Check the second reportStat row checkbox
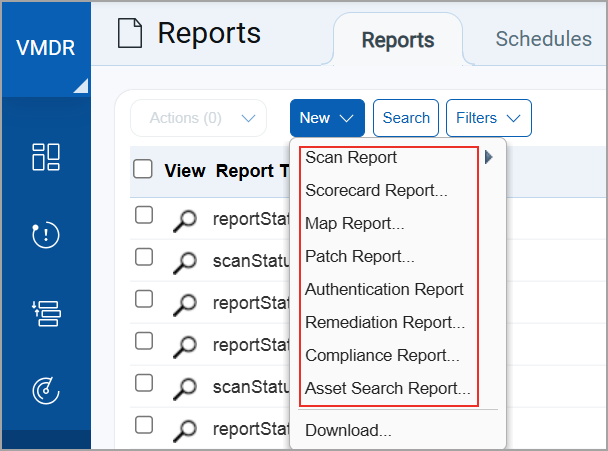608x451 pixels. coord(144,299)
